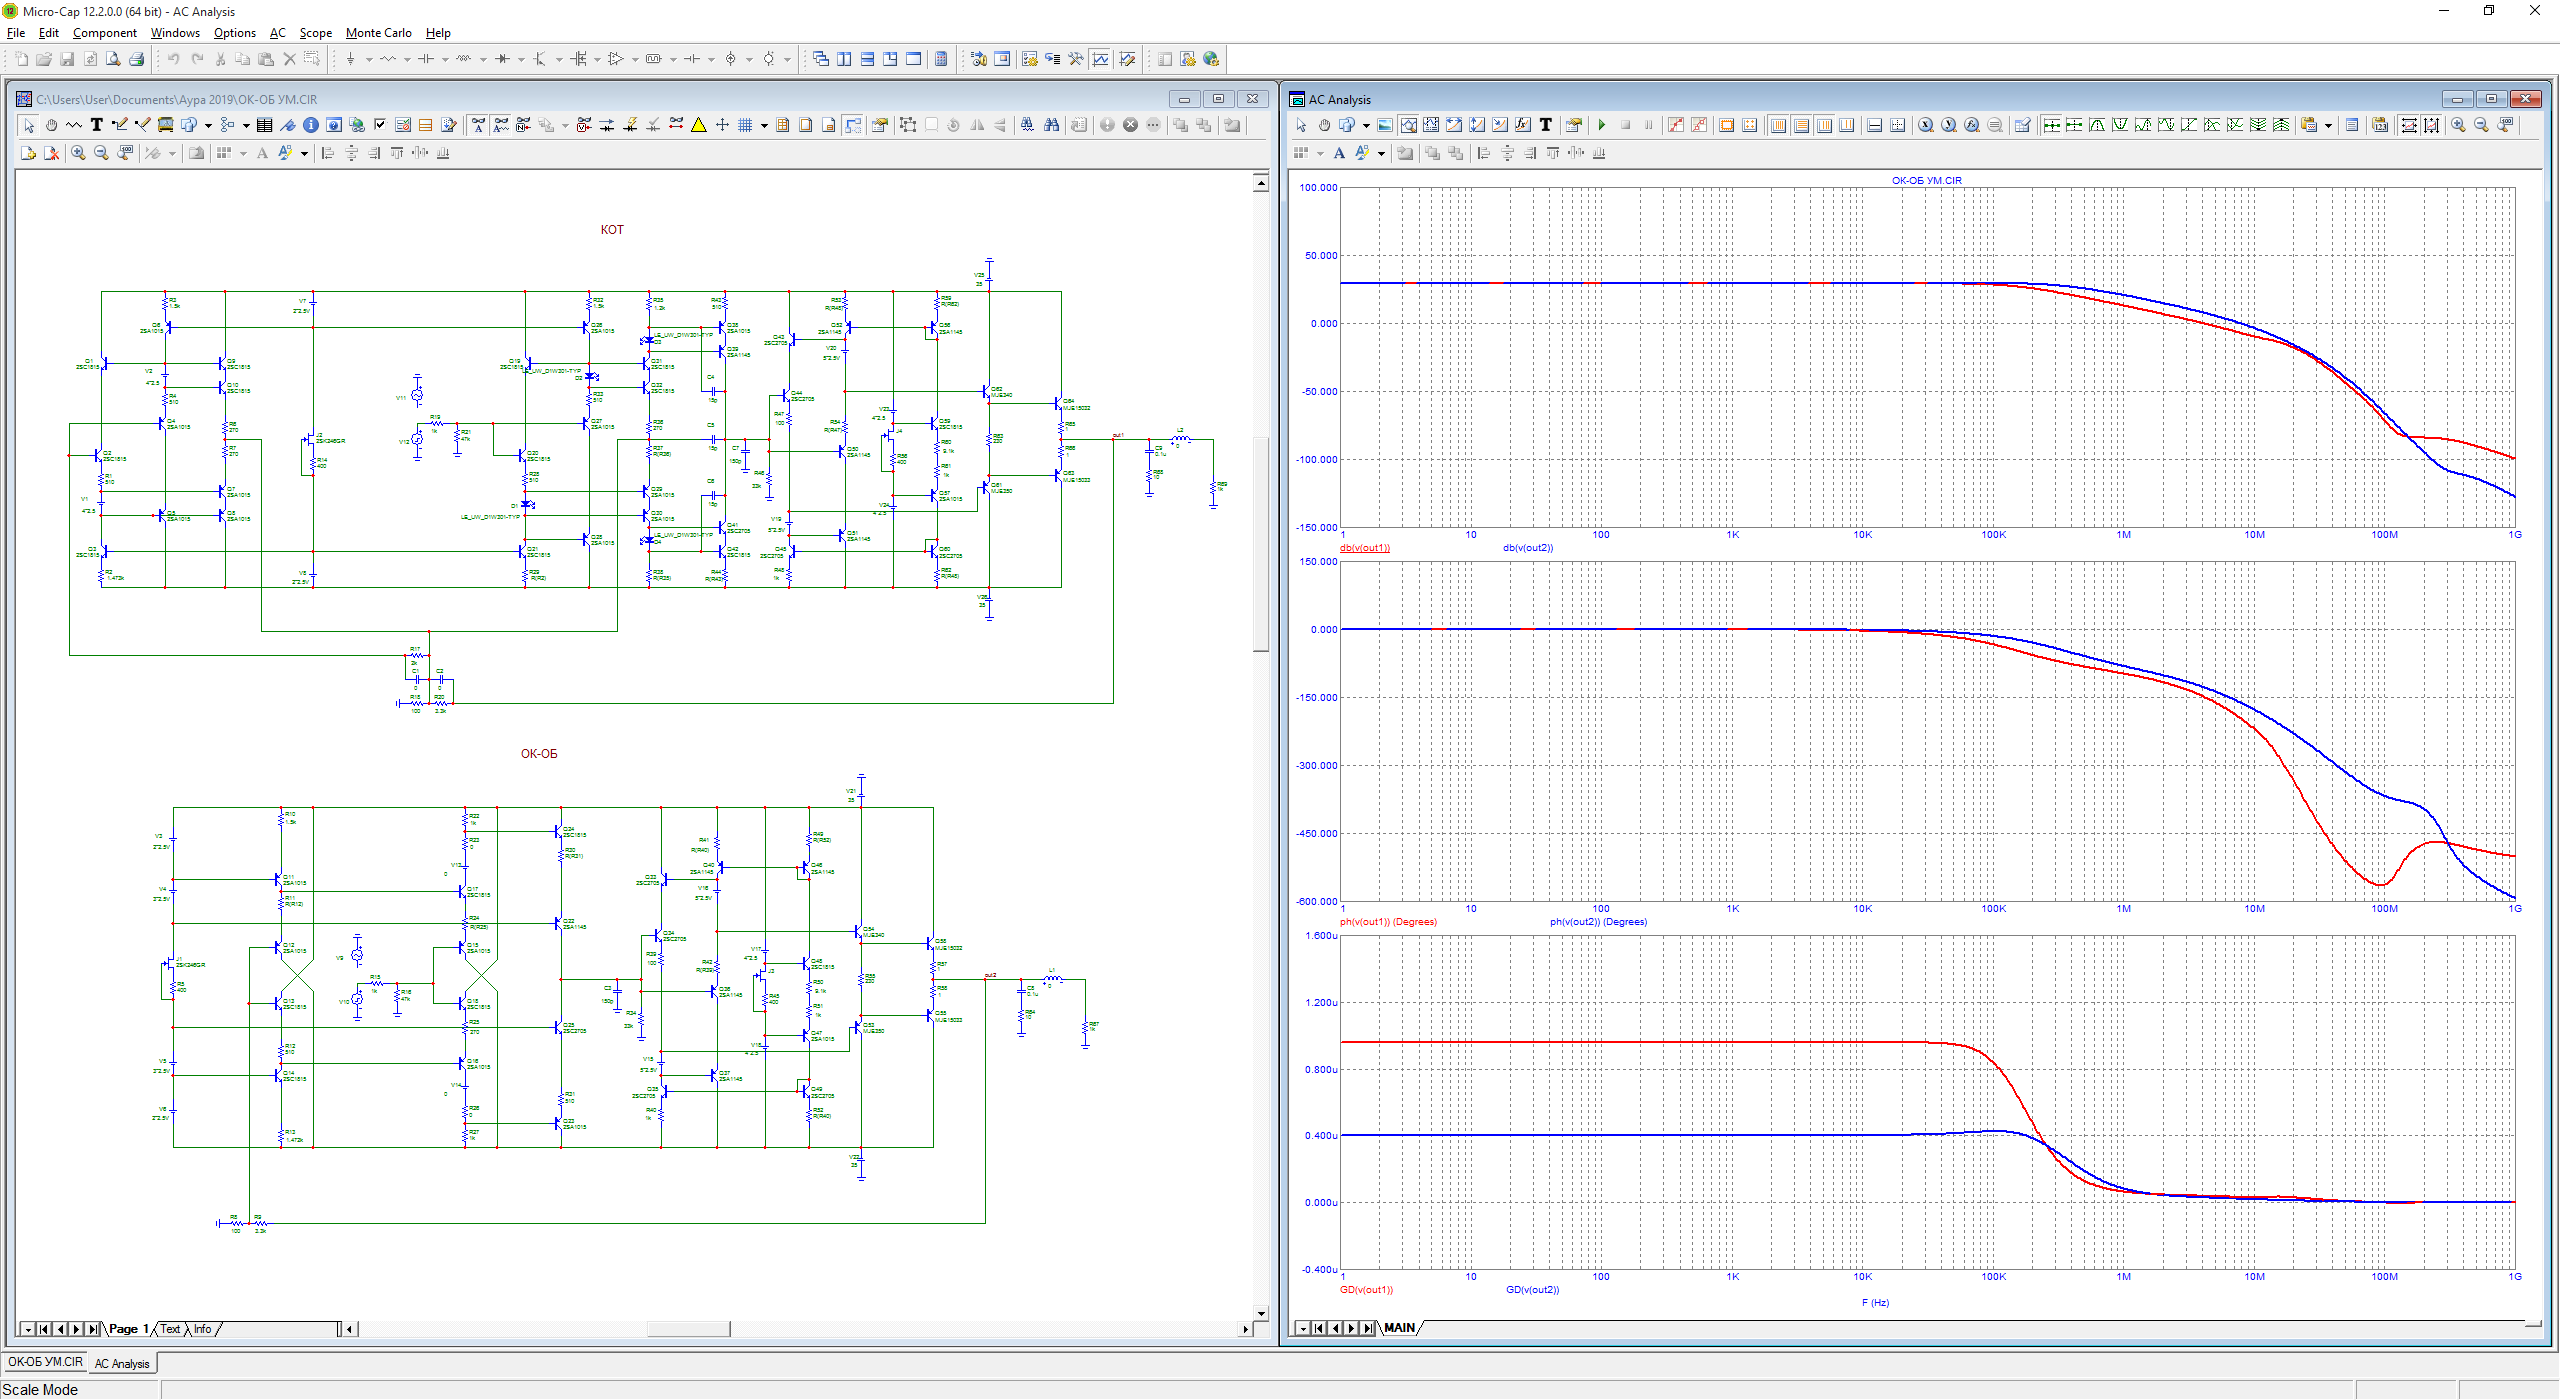
Task: Click the ground component icon in main toolbar
Action: click(350, 59)
